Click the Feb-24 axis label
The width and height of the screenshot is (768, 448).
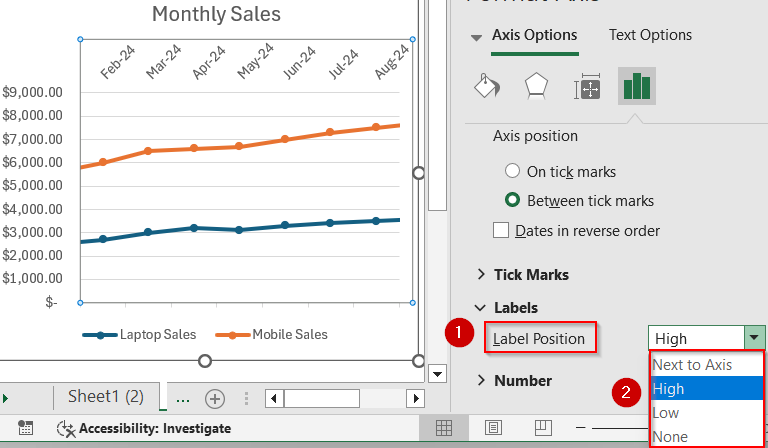(x=118, y=63)
